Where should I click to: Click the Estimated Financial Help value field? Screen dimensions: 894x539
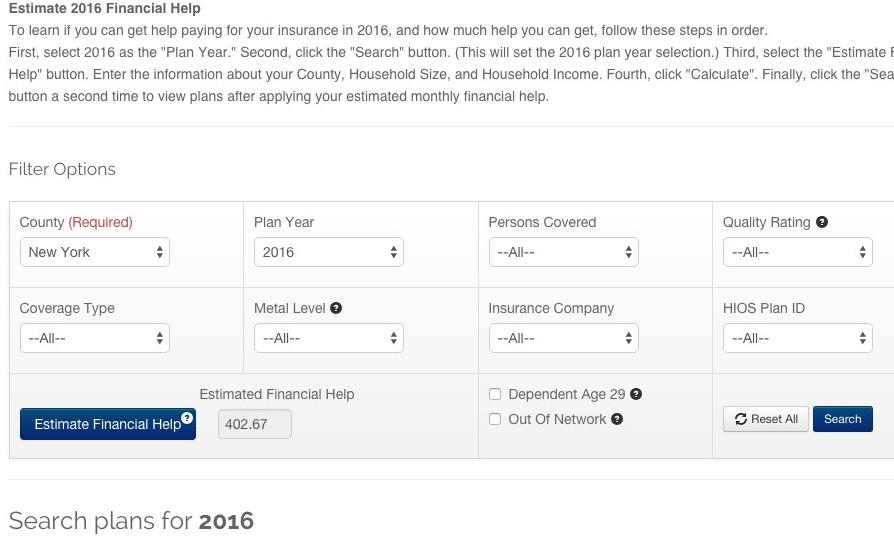tap(255, 424)
